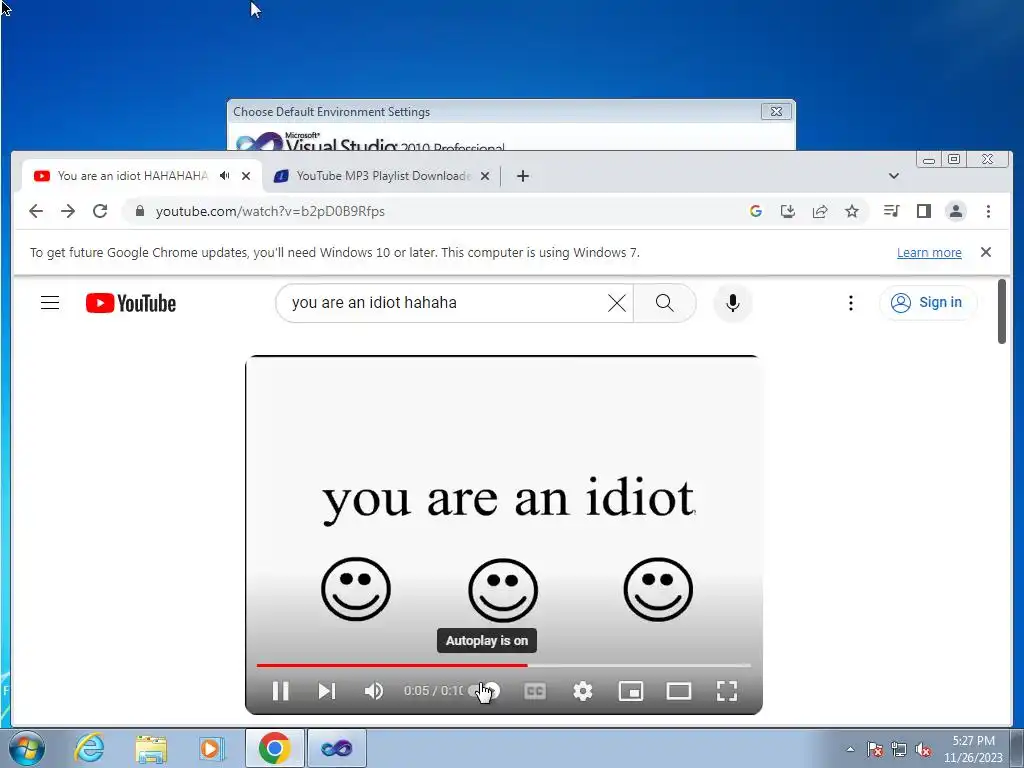
Task: Install the YouTube app icon
Action: tap(788, 211)
